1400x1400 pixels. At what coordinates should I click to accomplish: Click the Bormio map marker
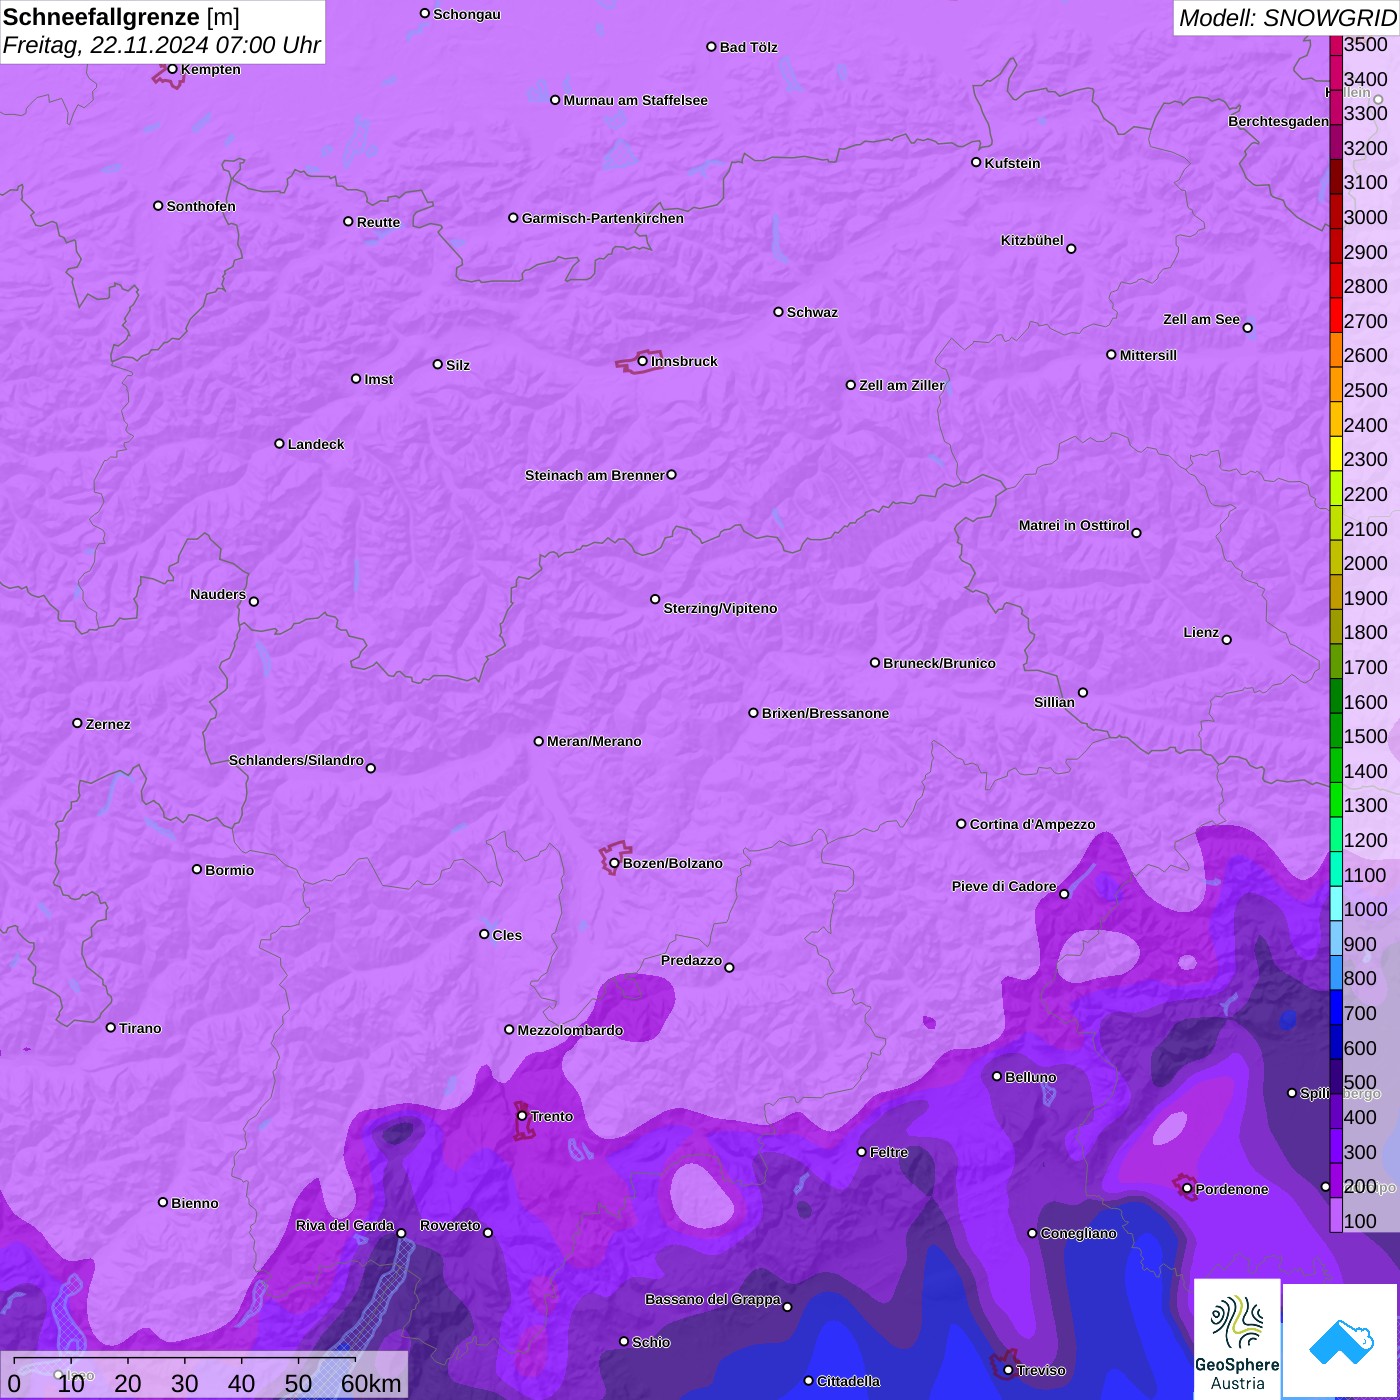coord(197,869)
